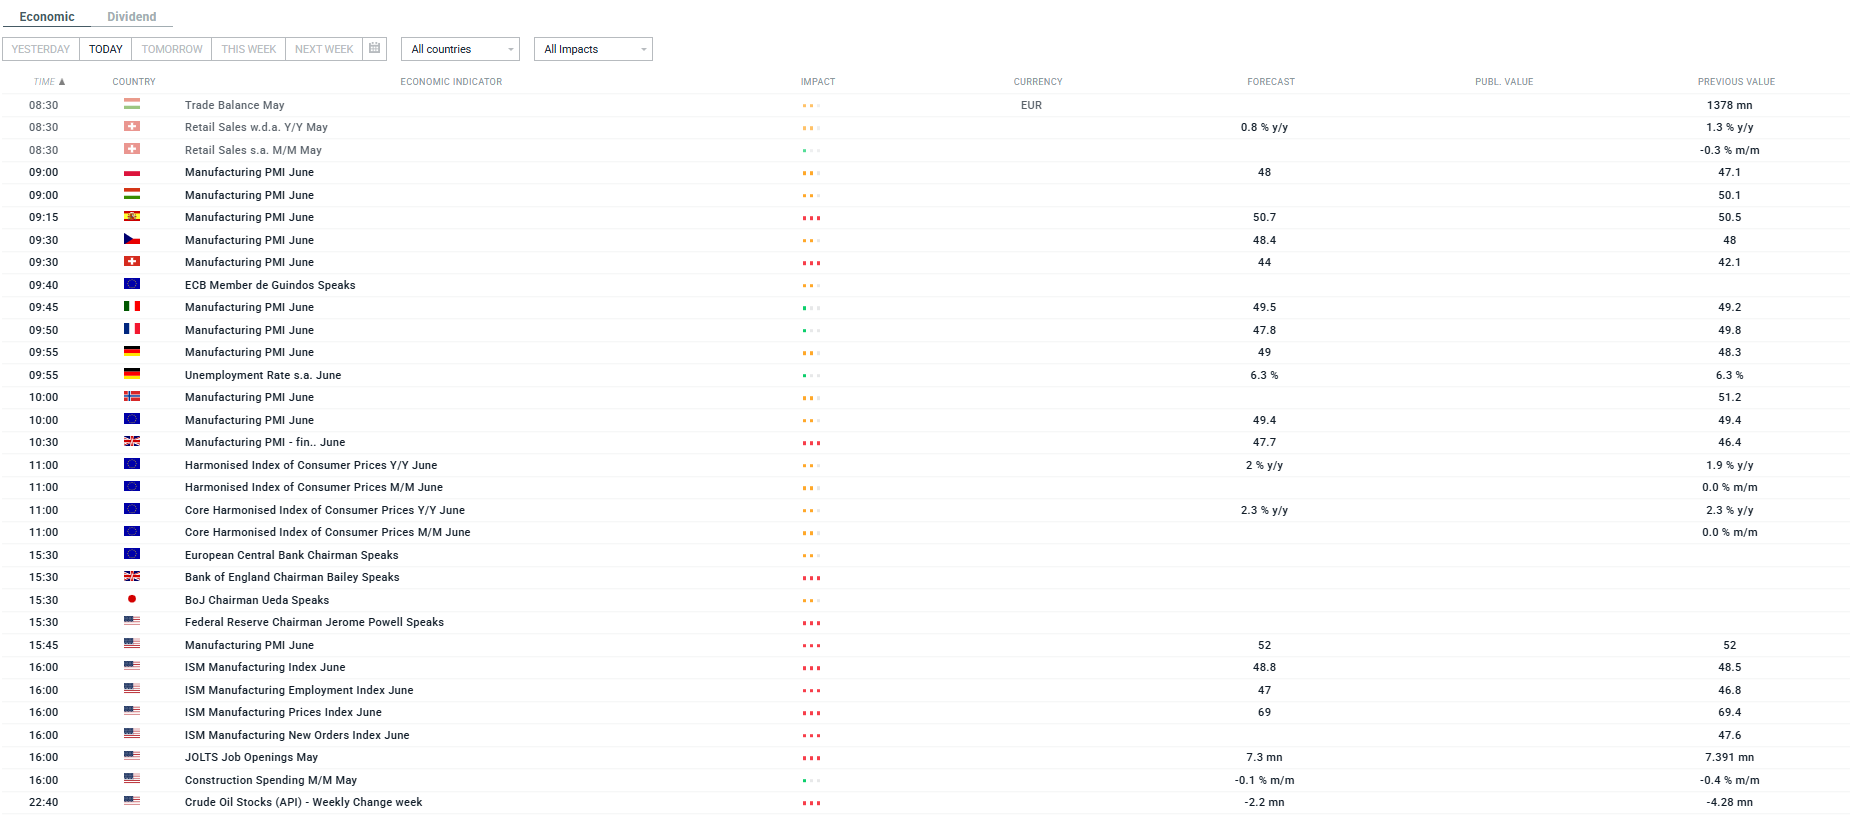Open the calendar date picker icon
The image size is (1850, 816).
[375, 48]
